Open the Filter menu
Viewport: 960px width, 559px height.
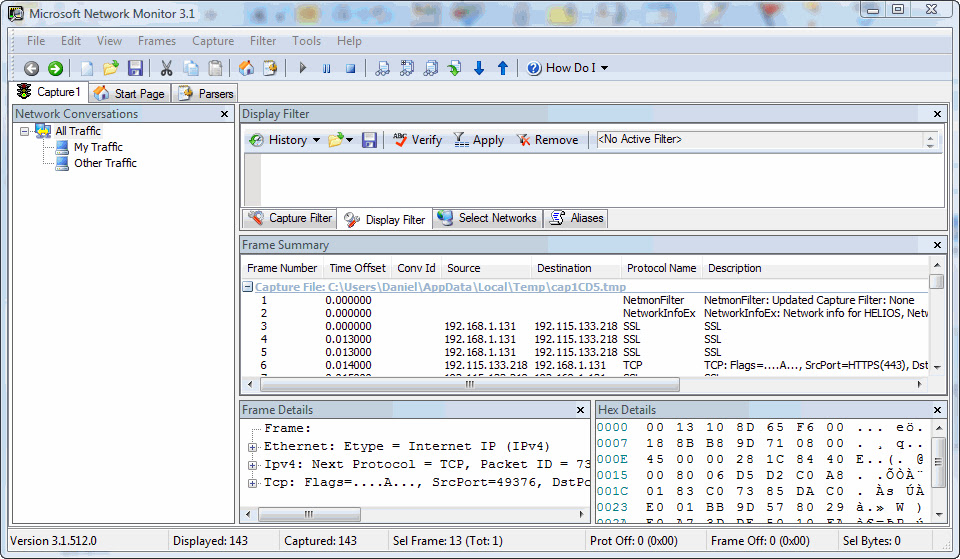coord(263,41)
